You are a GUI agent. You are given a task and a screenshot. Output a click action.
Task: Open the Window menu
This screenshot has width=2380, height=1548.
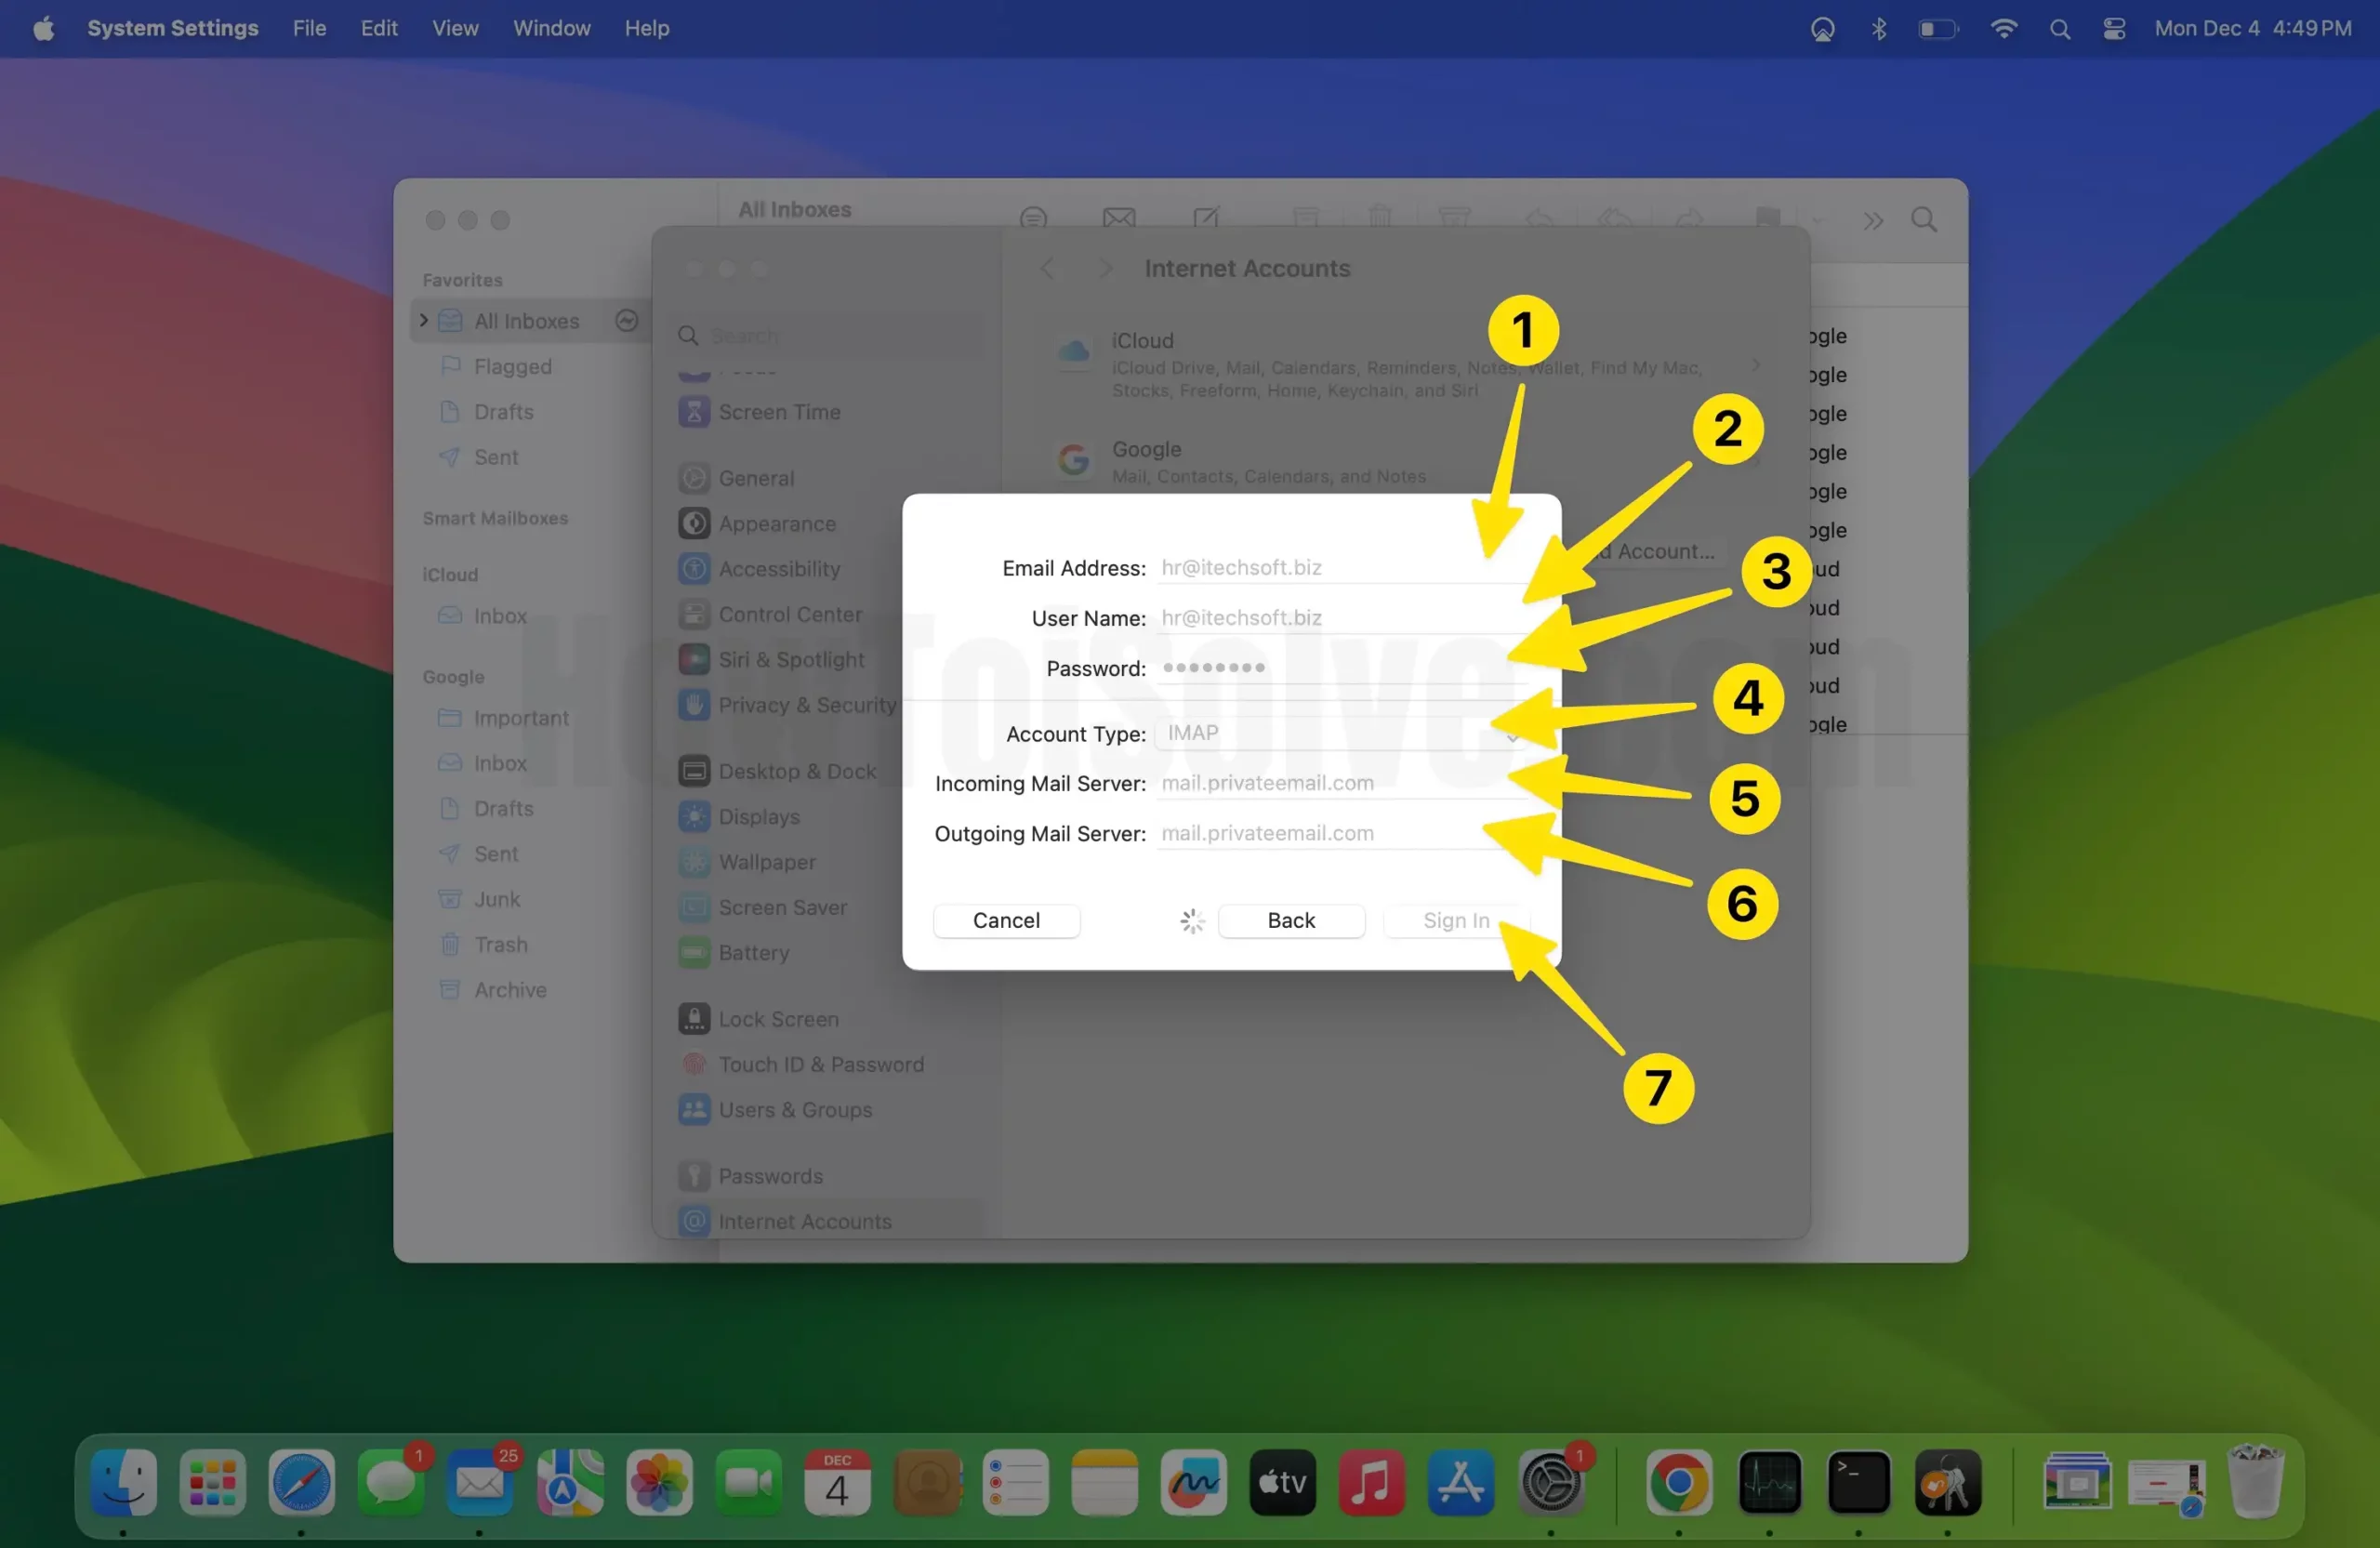pyautogui.click(x=551, y=29)
